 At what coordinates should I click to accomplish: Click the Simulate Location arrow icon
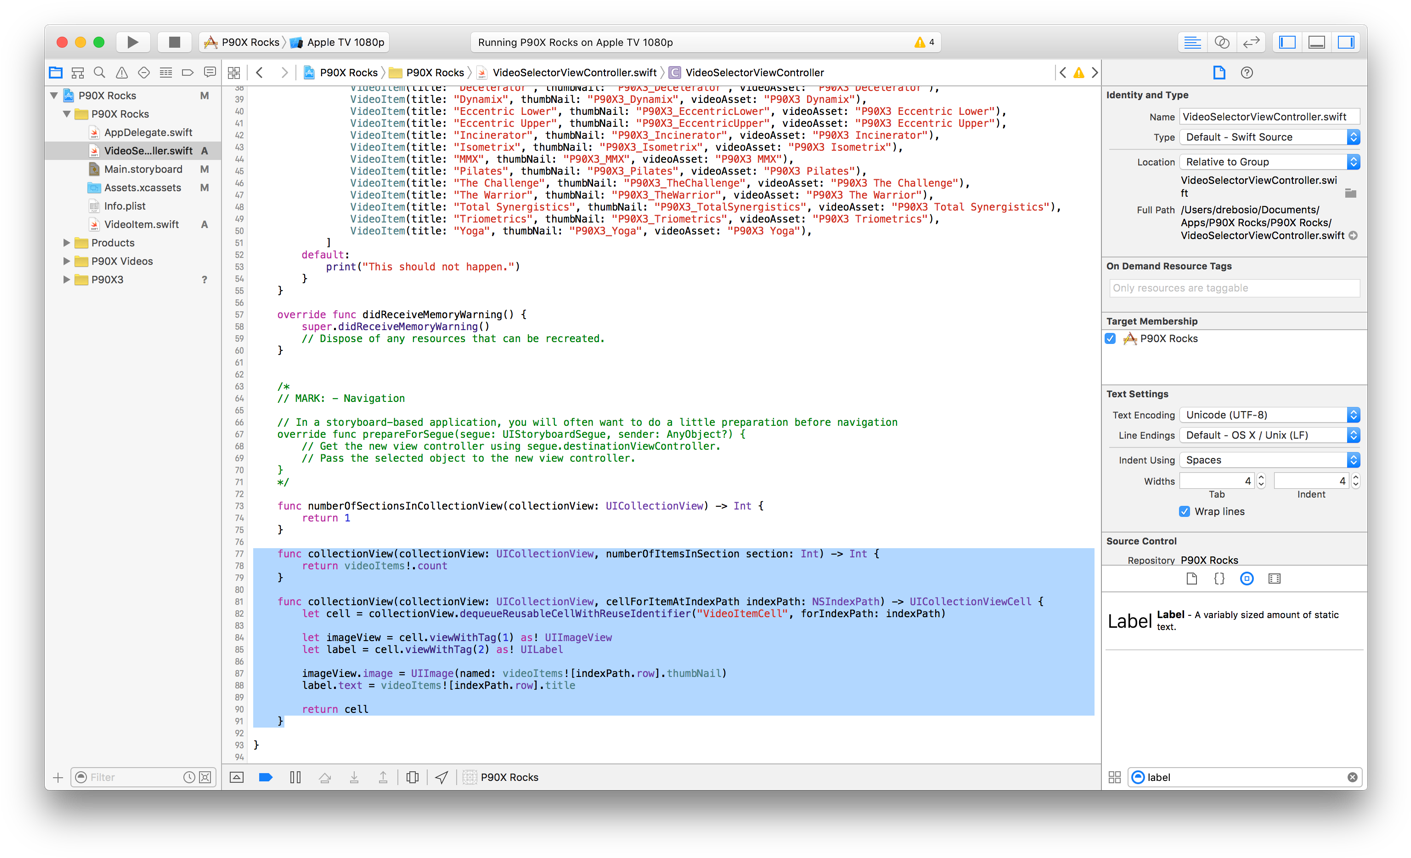441,777
